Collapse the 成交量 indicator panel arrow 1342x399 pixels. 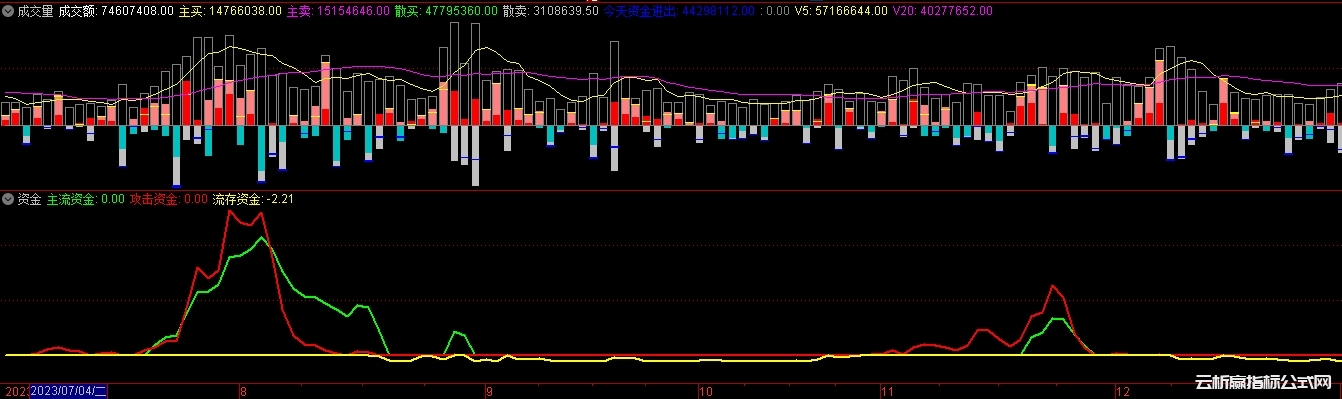pos(8,11)
